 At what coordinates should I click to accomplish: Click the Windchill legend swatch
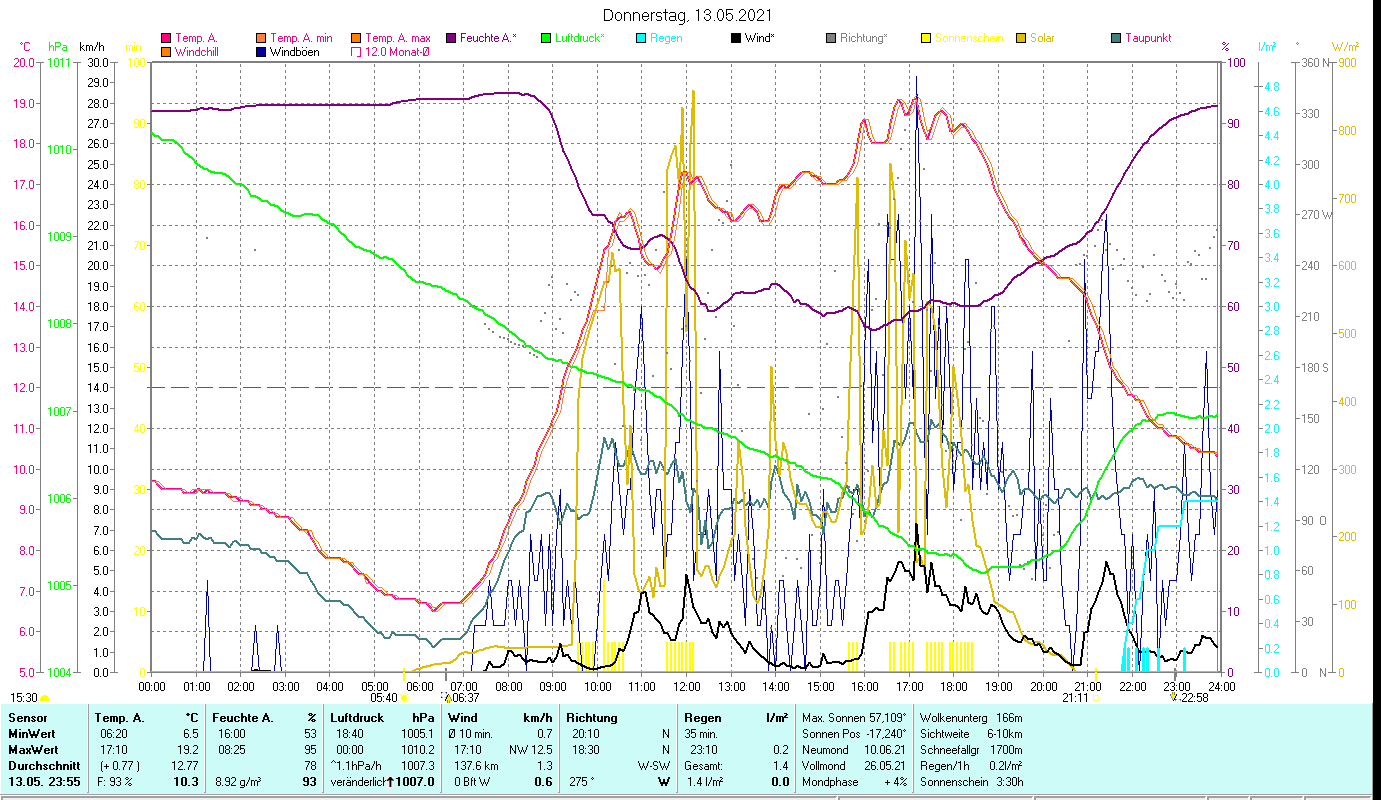coord(165,52)
